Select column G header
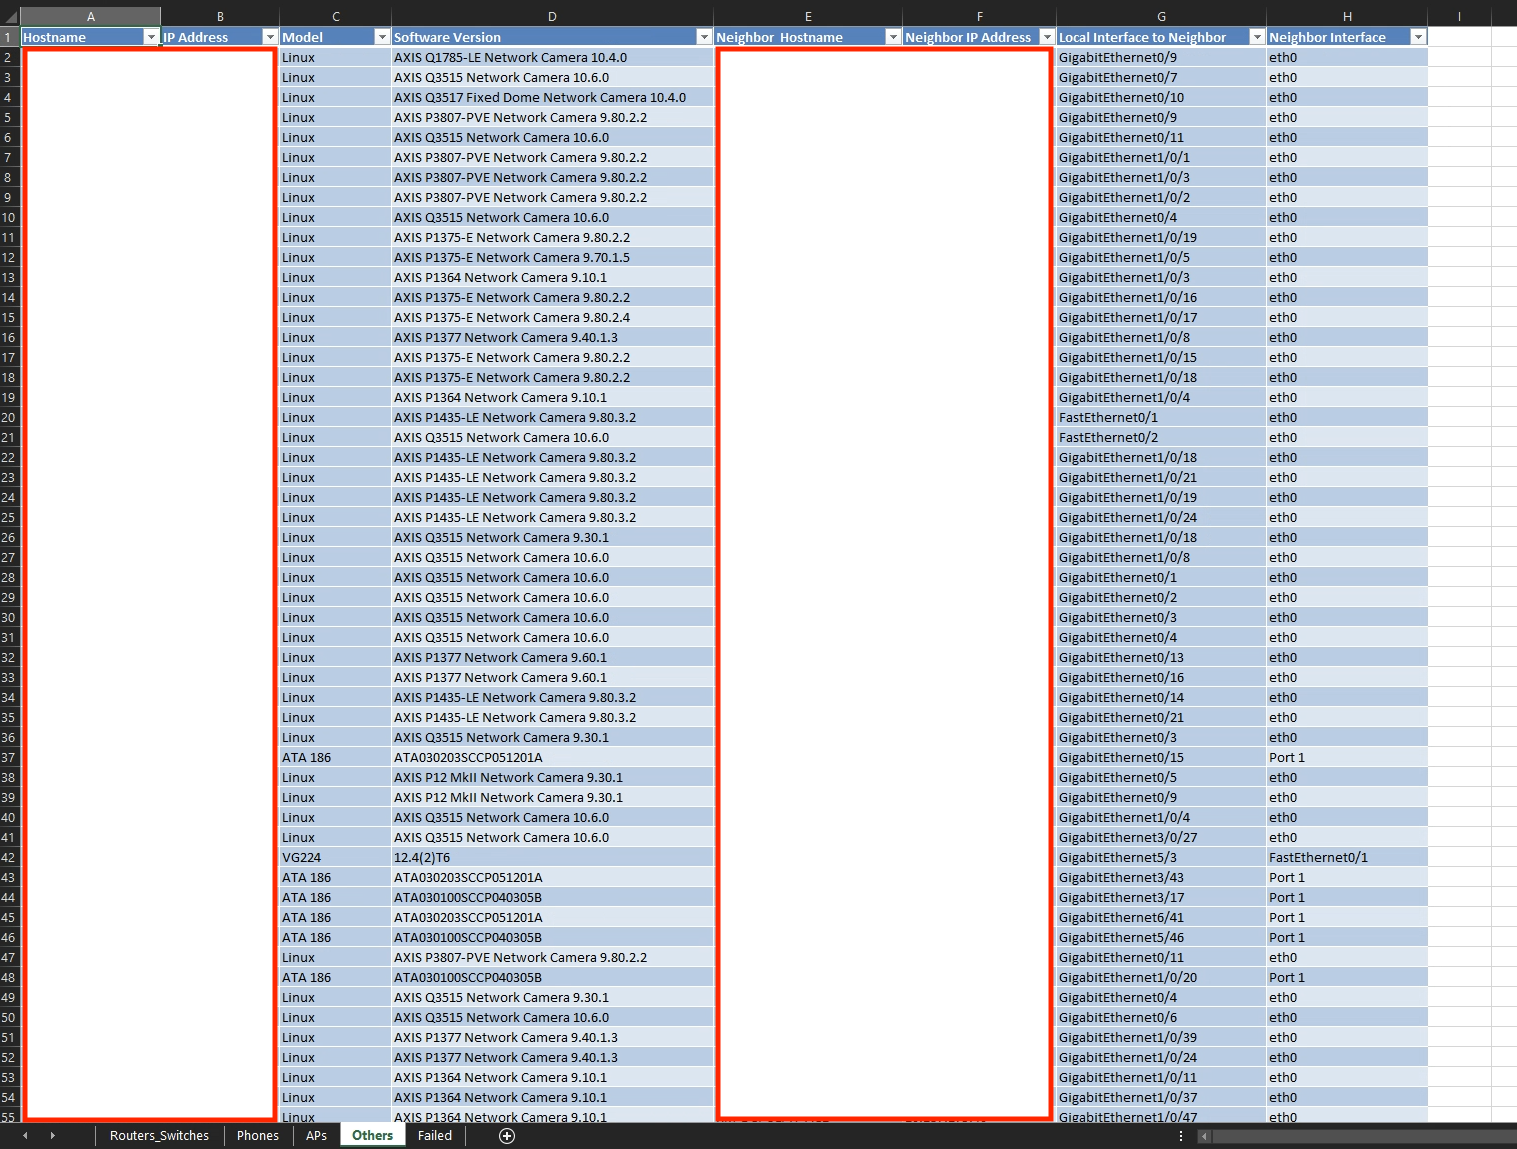The width and height of the screenshot is (1517, 1149). click(1161, 16)
